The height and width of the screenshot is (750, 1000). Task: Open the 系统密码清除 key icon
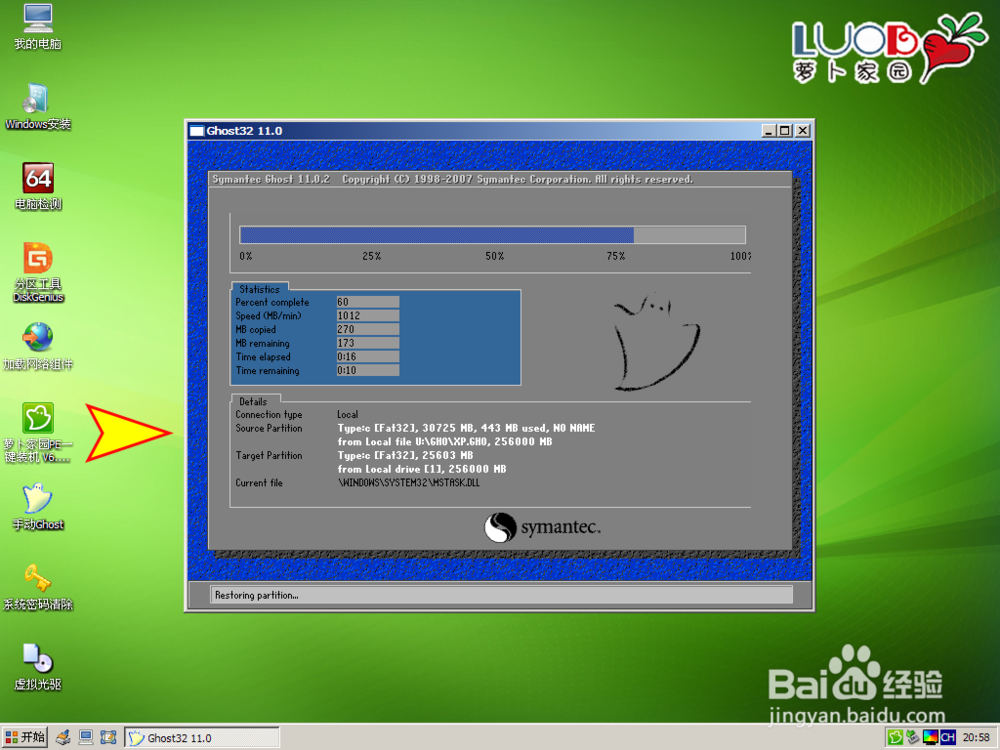[x=37, y=580]
